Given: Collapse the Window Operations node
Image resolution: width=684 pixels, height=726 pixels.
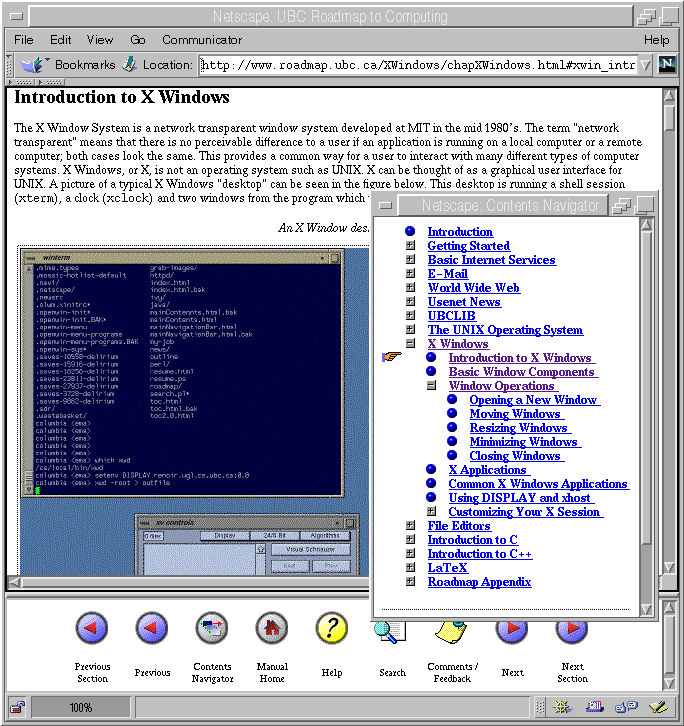Looking at the screenshot, I should click(x=432, y=385).
